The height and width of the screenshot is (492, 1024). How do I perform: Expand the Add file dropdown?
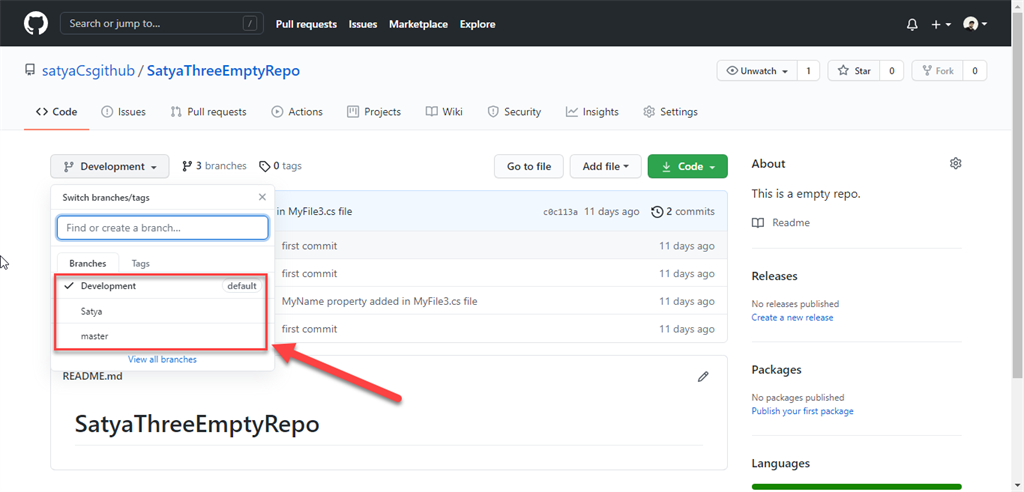(605, 167)
